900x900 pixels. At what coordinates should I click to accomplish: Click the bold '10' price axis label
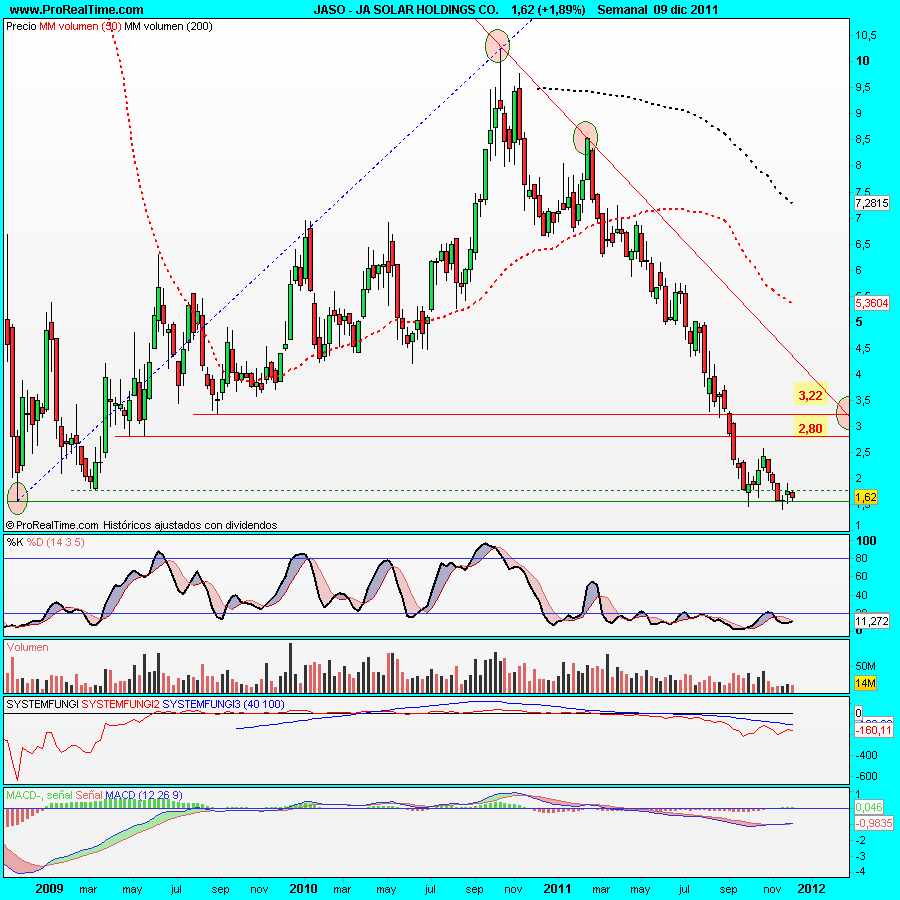862,61
